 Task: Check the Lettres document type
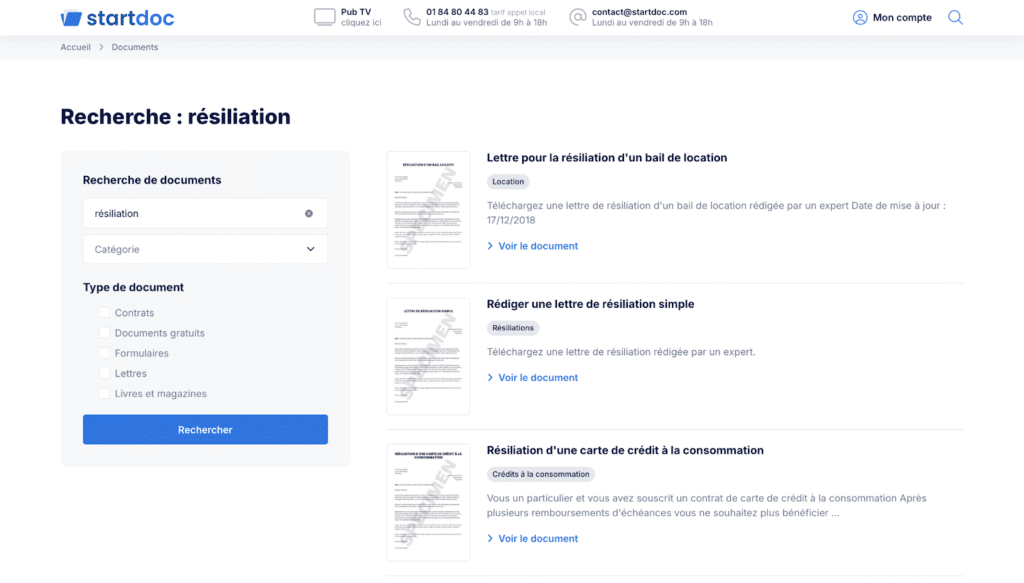104,373
